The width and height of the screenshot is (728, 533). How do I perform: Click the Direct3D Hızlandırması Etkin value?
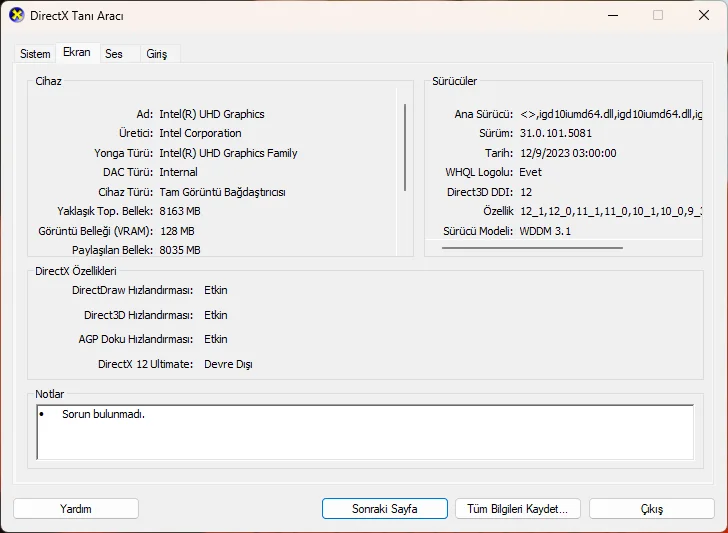[x=216, y=315]
